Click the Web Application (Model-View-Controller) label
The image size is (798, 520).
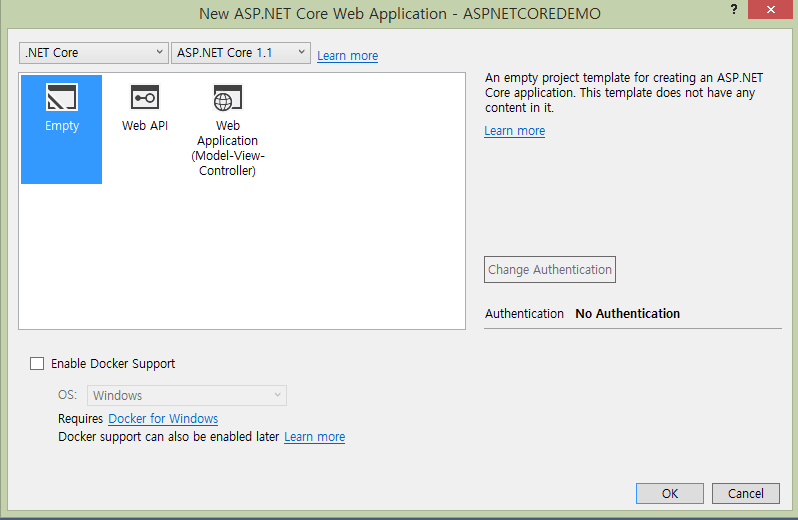[227, 148]
